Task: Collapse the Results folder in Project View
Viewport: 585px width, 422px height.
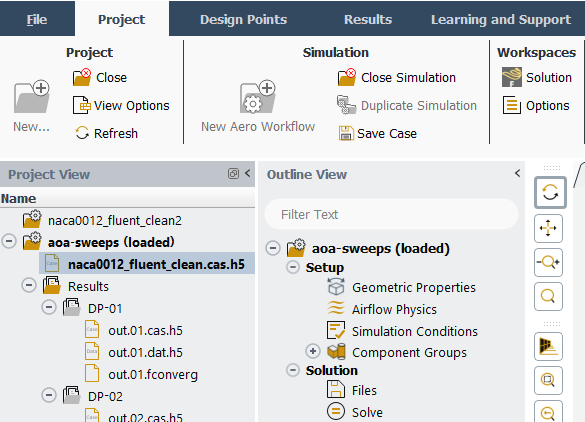Action: point(29,285)
